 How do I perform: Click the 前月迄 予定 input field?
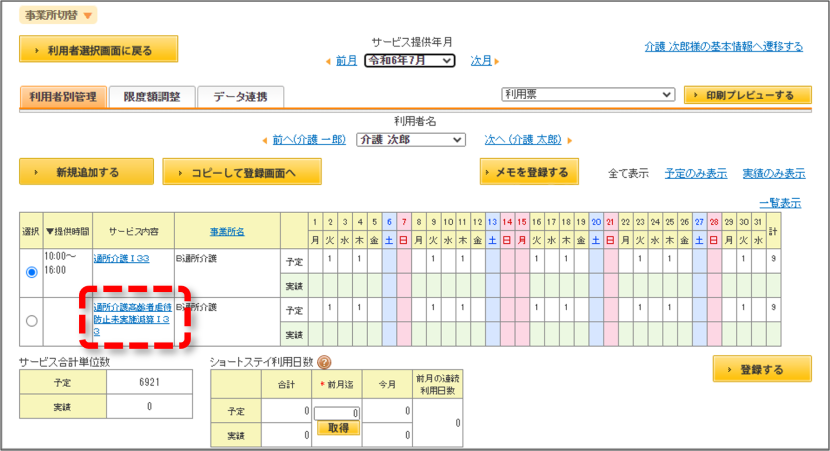point(337,413)
